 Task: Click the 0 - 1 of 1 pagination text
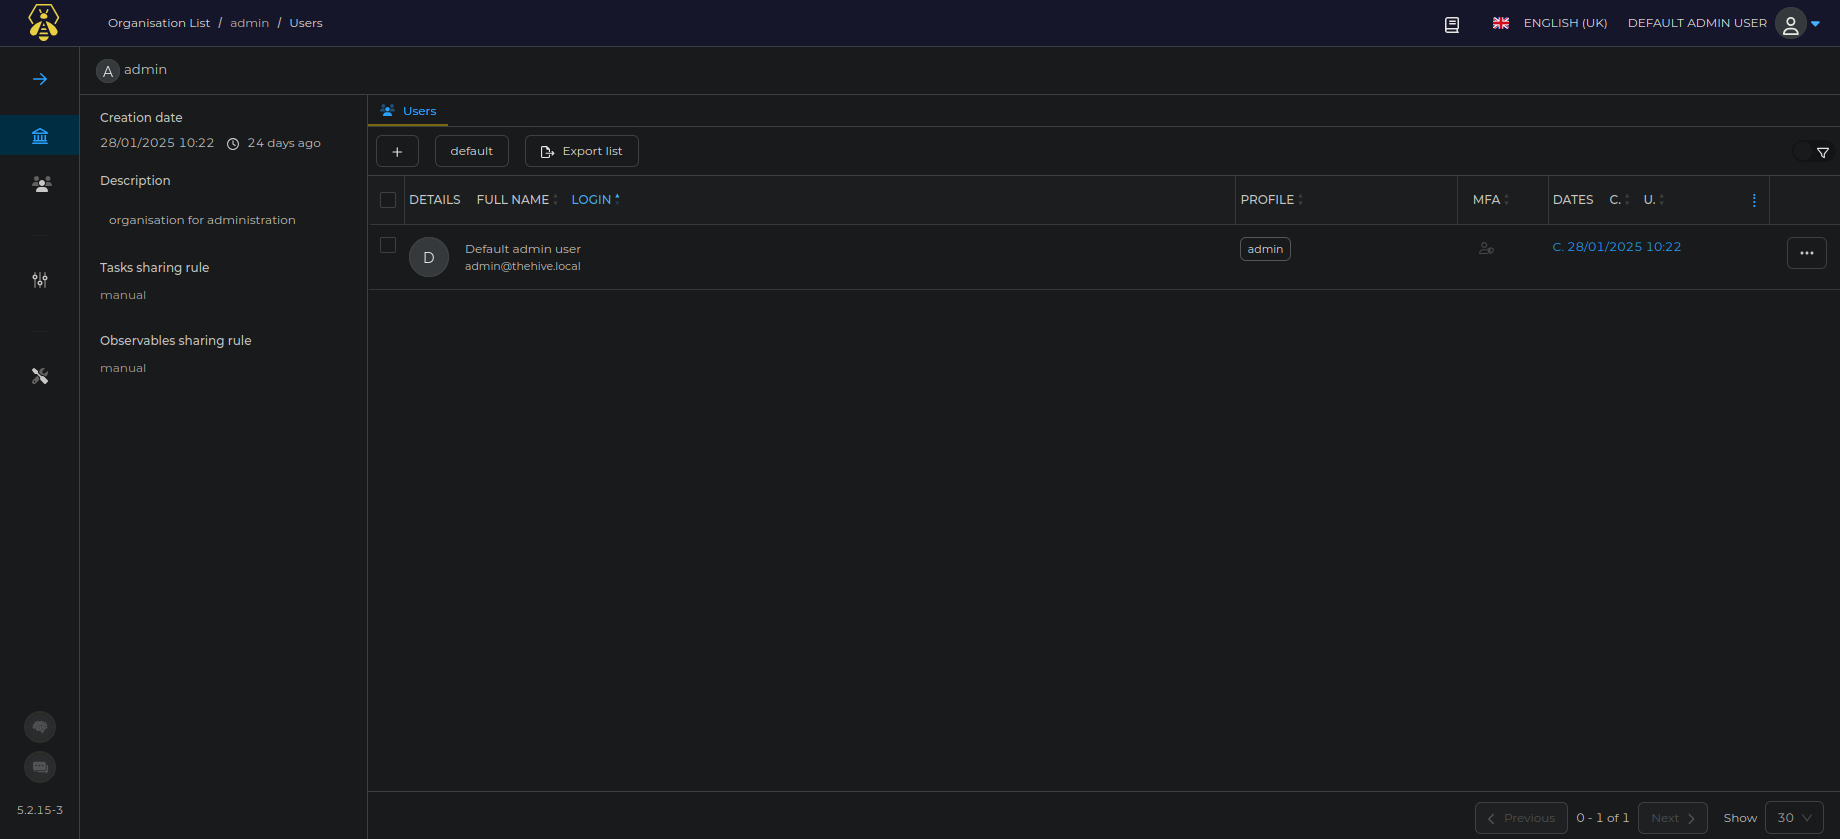(x=1603, y=818)
